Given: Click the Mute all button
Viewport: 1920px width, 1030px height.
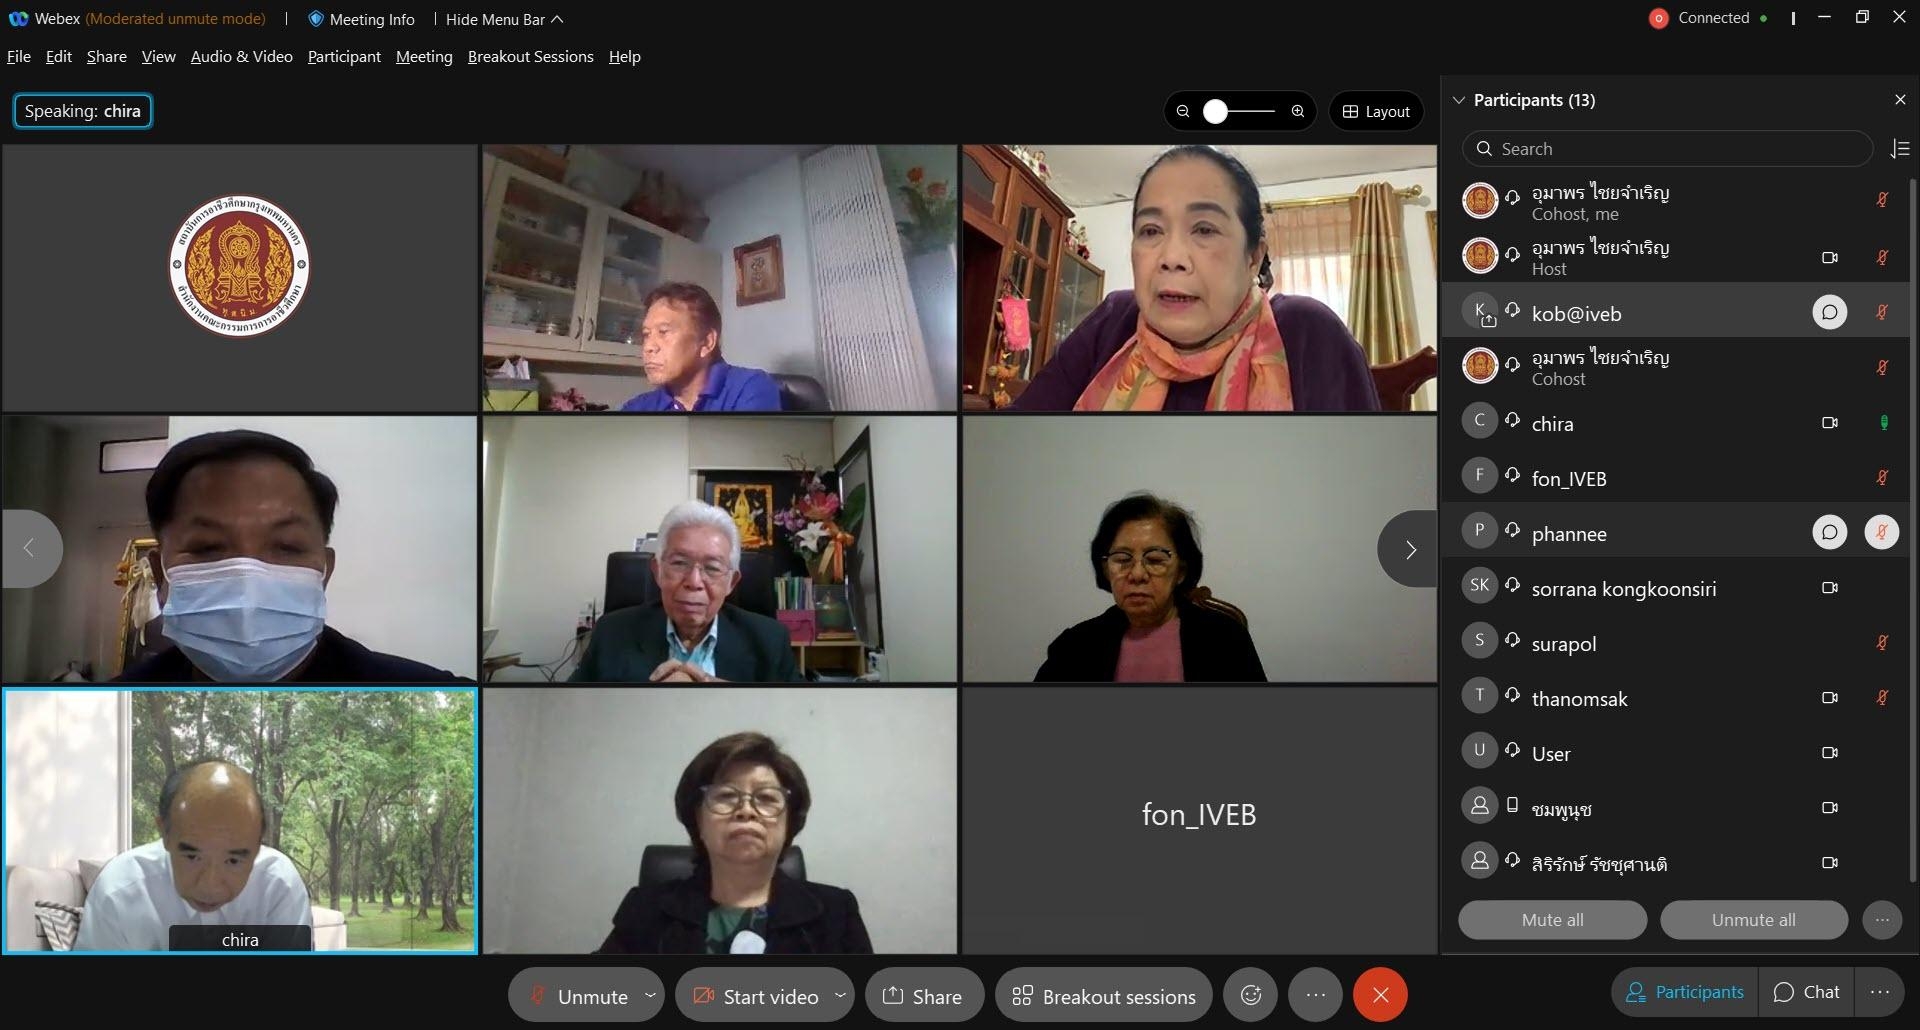Looking at the screenshot, I should coord(1552,920).
